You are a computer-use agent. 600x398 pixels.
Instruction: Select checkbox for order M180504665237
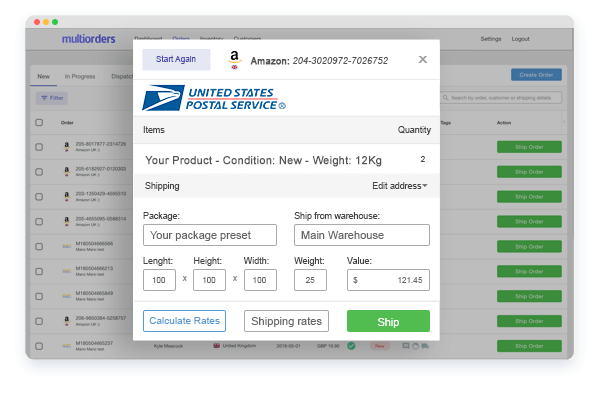tap(39, 346)
